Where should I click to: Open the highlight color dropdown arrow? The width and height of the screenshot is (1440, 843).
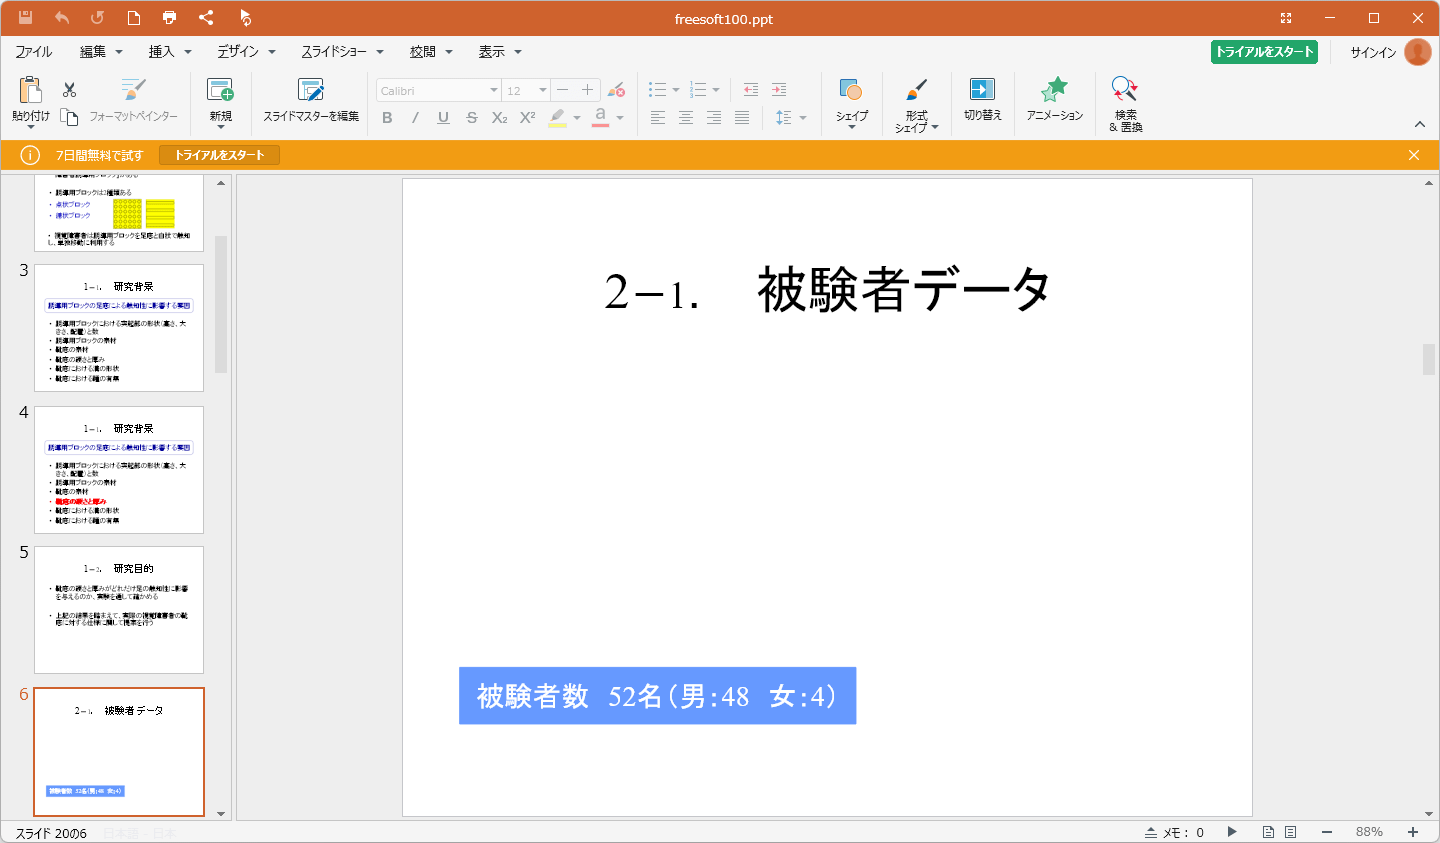[577, 118]
